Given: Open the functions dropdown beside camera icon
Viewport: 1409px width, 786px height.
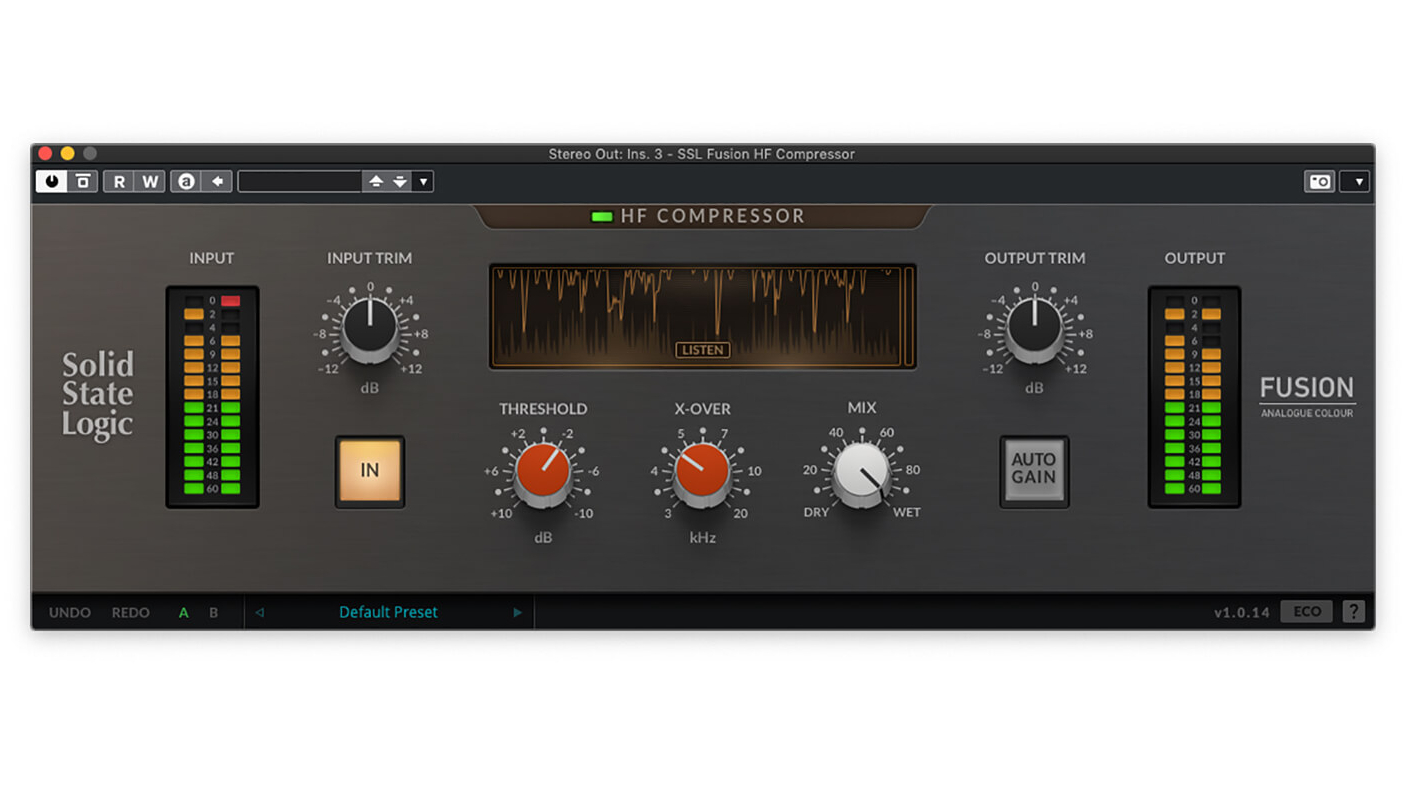Looking at the screenshot, I should [x=1357, y=181].
